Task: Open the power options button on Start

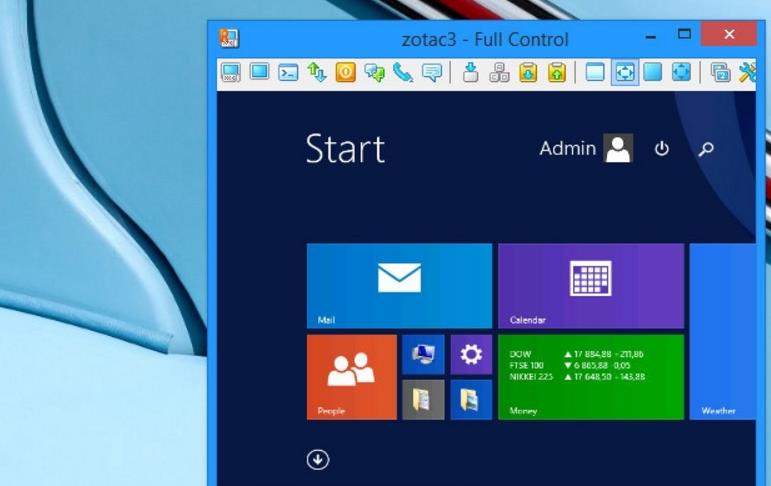Action: [x=661, y=149]
